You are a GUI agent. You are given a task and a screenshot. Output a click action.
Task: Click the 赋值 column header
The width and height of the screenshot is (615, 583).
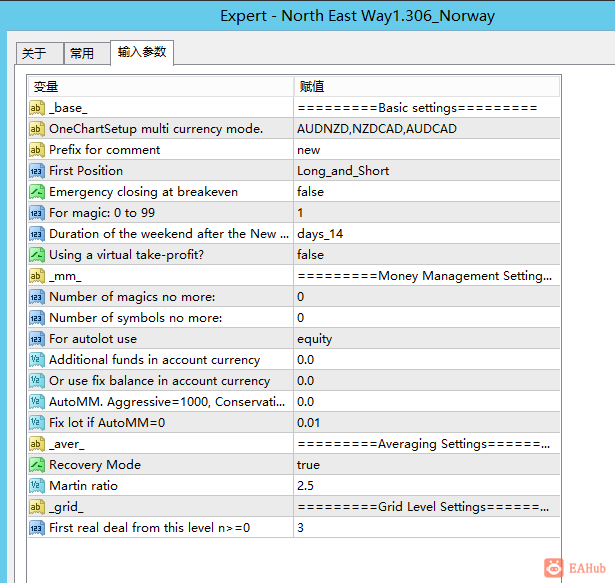pyautogui.click(x=427, y=86)
